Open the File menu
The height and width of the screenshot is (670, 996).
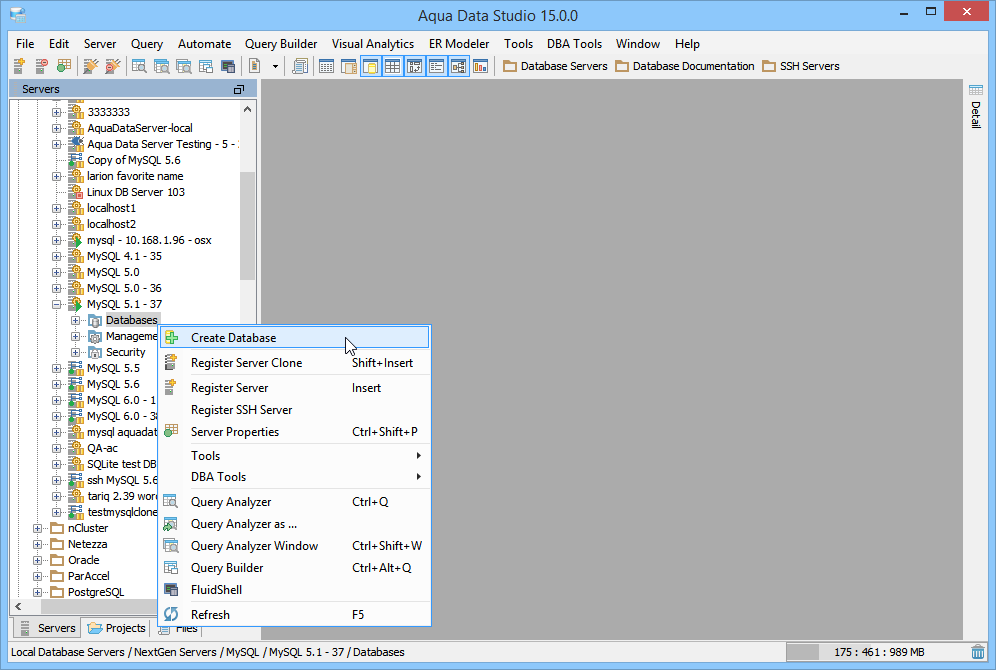[25, 44]
